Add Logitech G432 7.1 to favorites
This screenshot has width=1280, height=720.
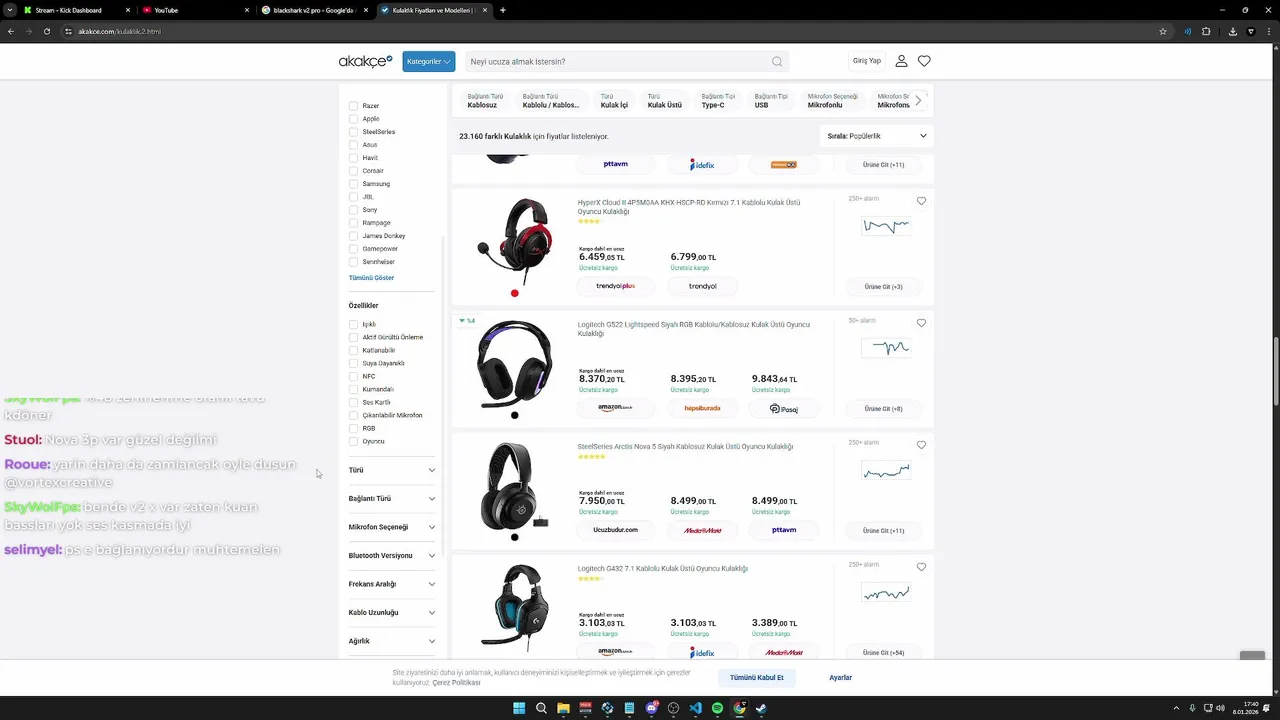922,567
